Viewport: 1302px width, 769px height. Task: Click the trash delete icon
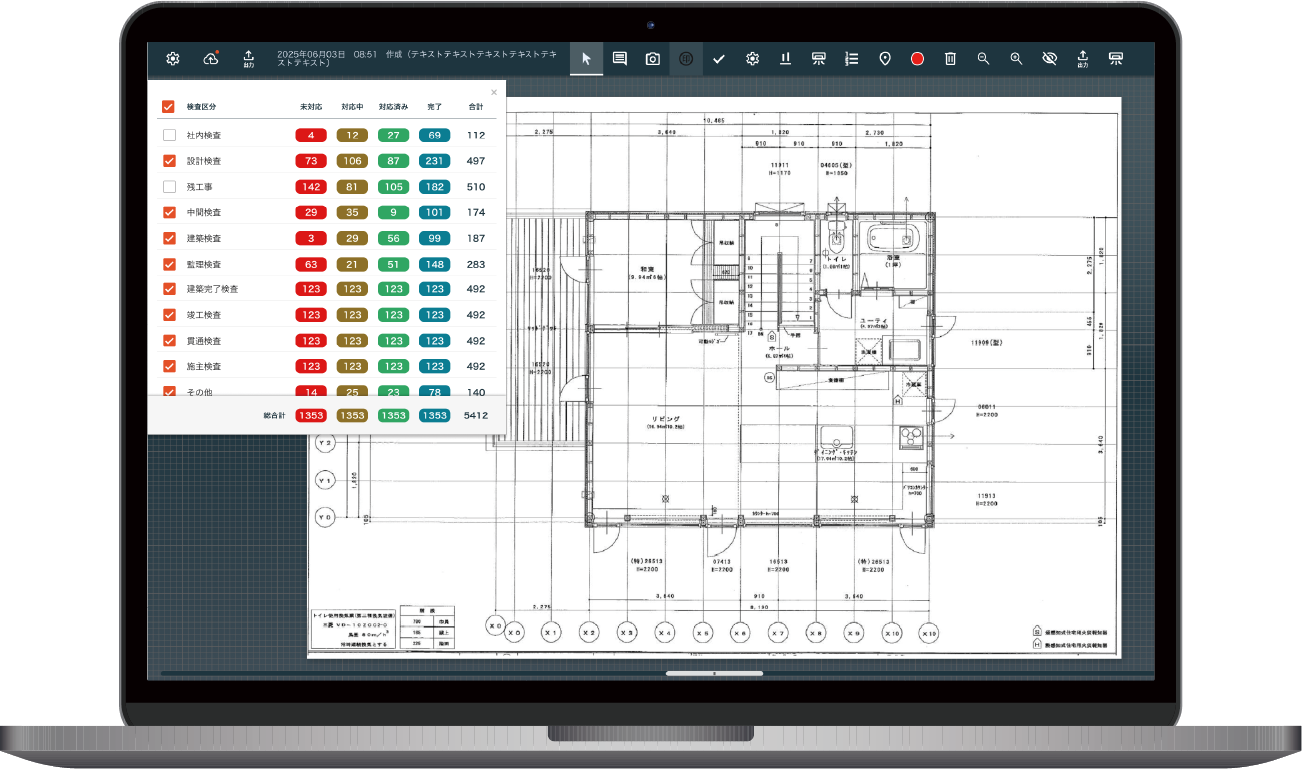point(951,59)
